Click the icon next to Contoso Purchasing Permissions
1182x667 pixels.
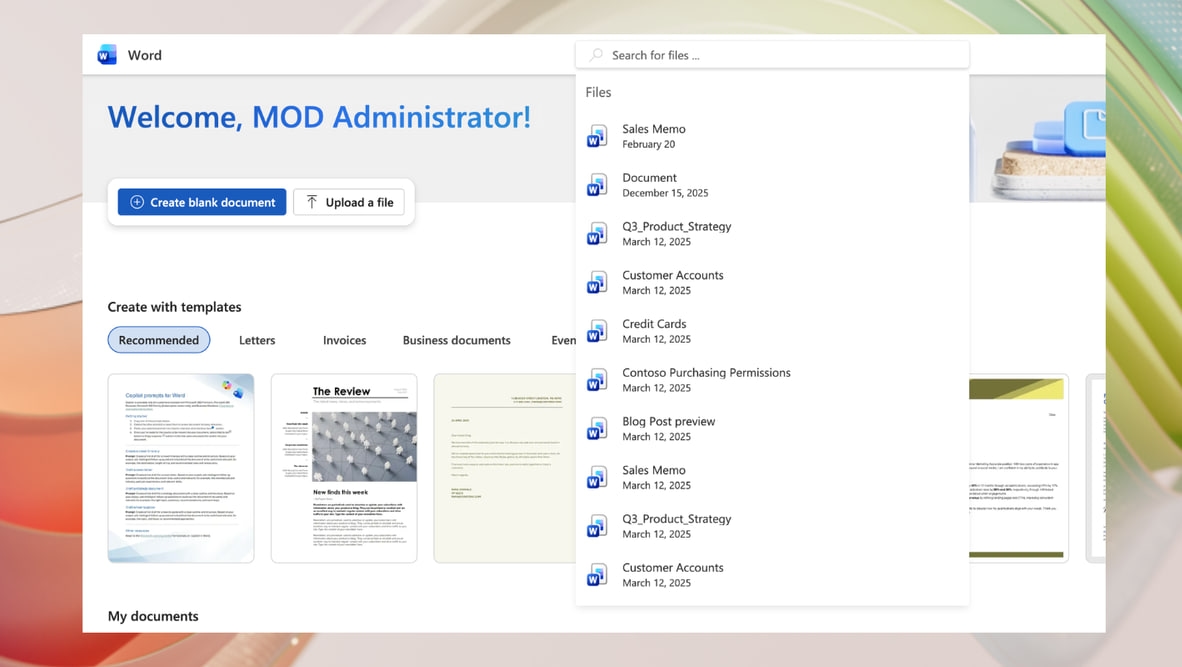(x=597, y=380)
